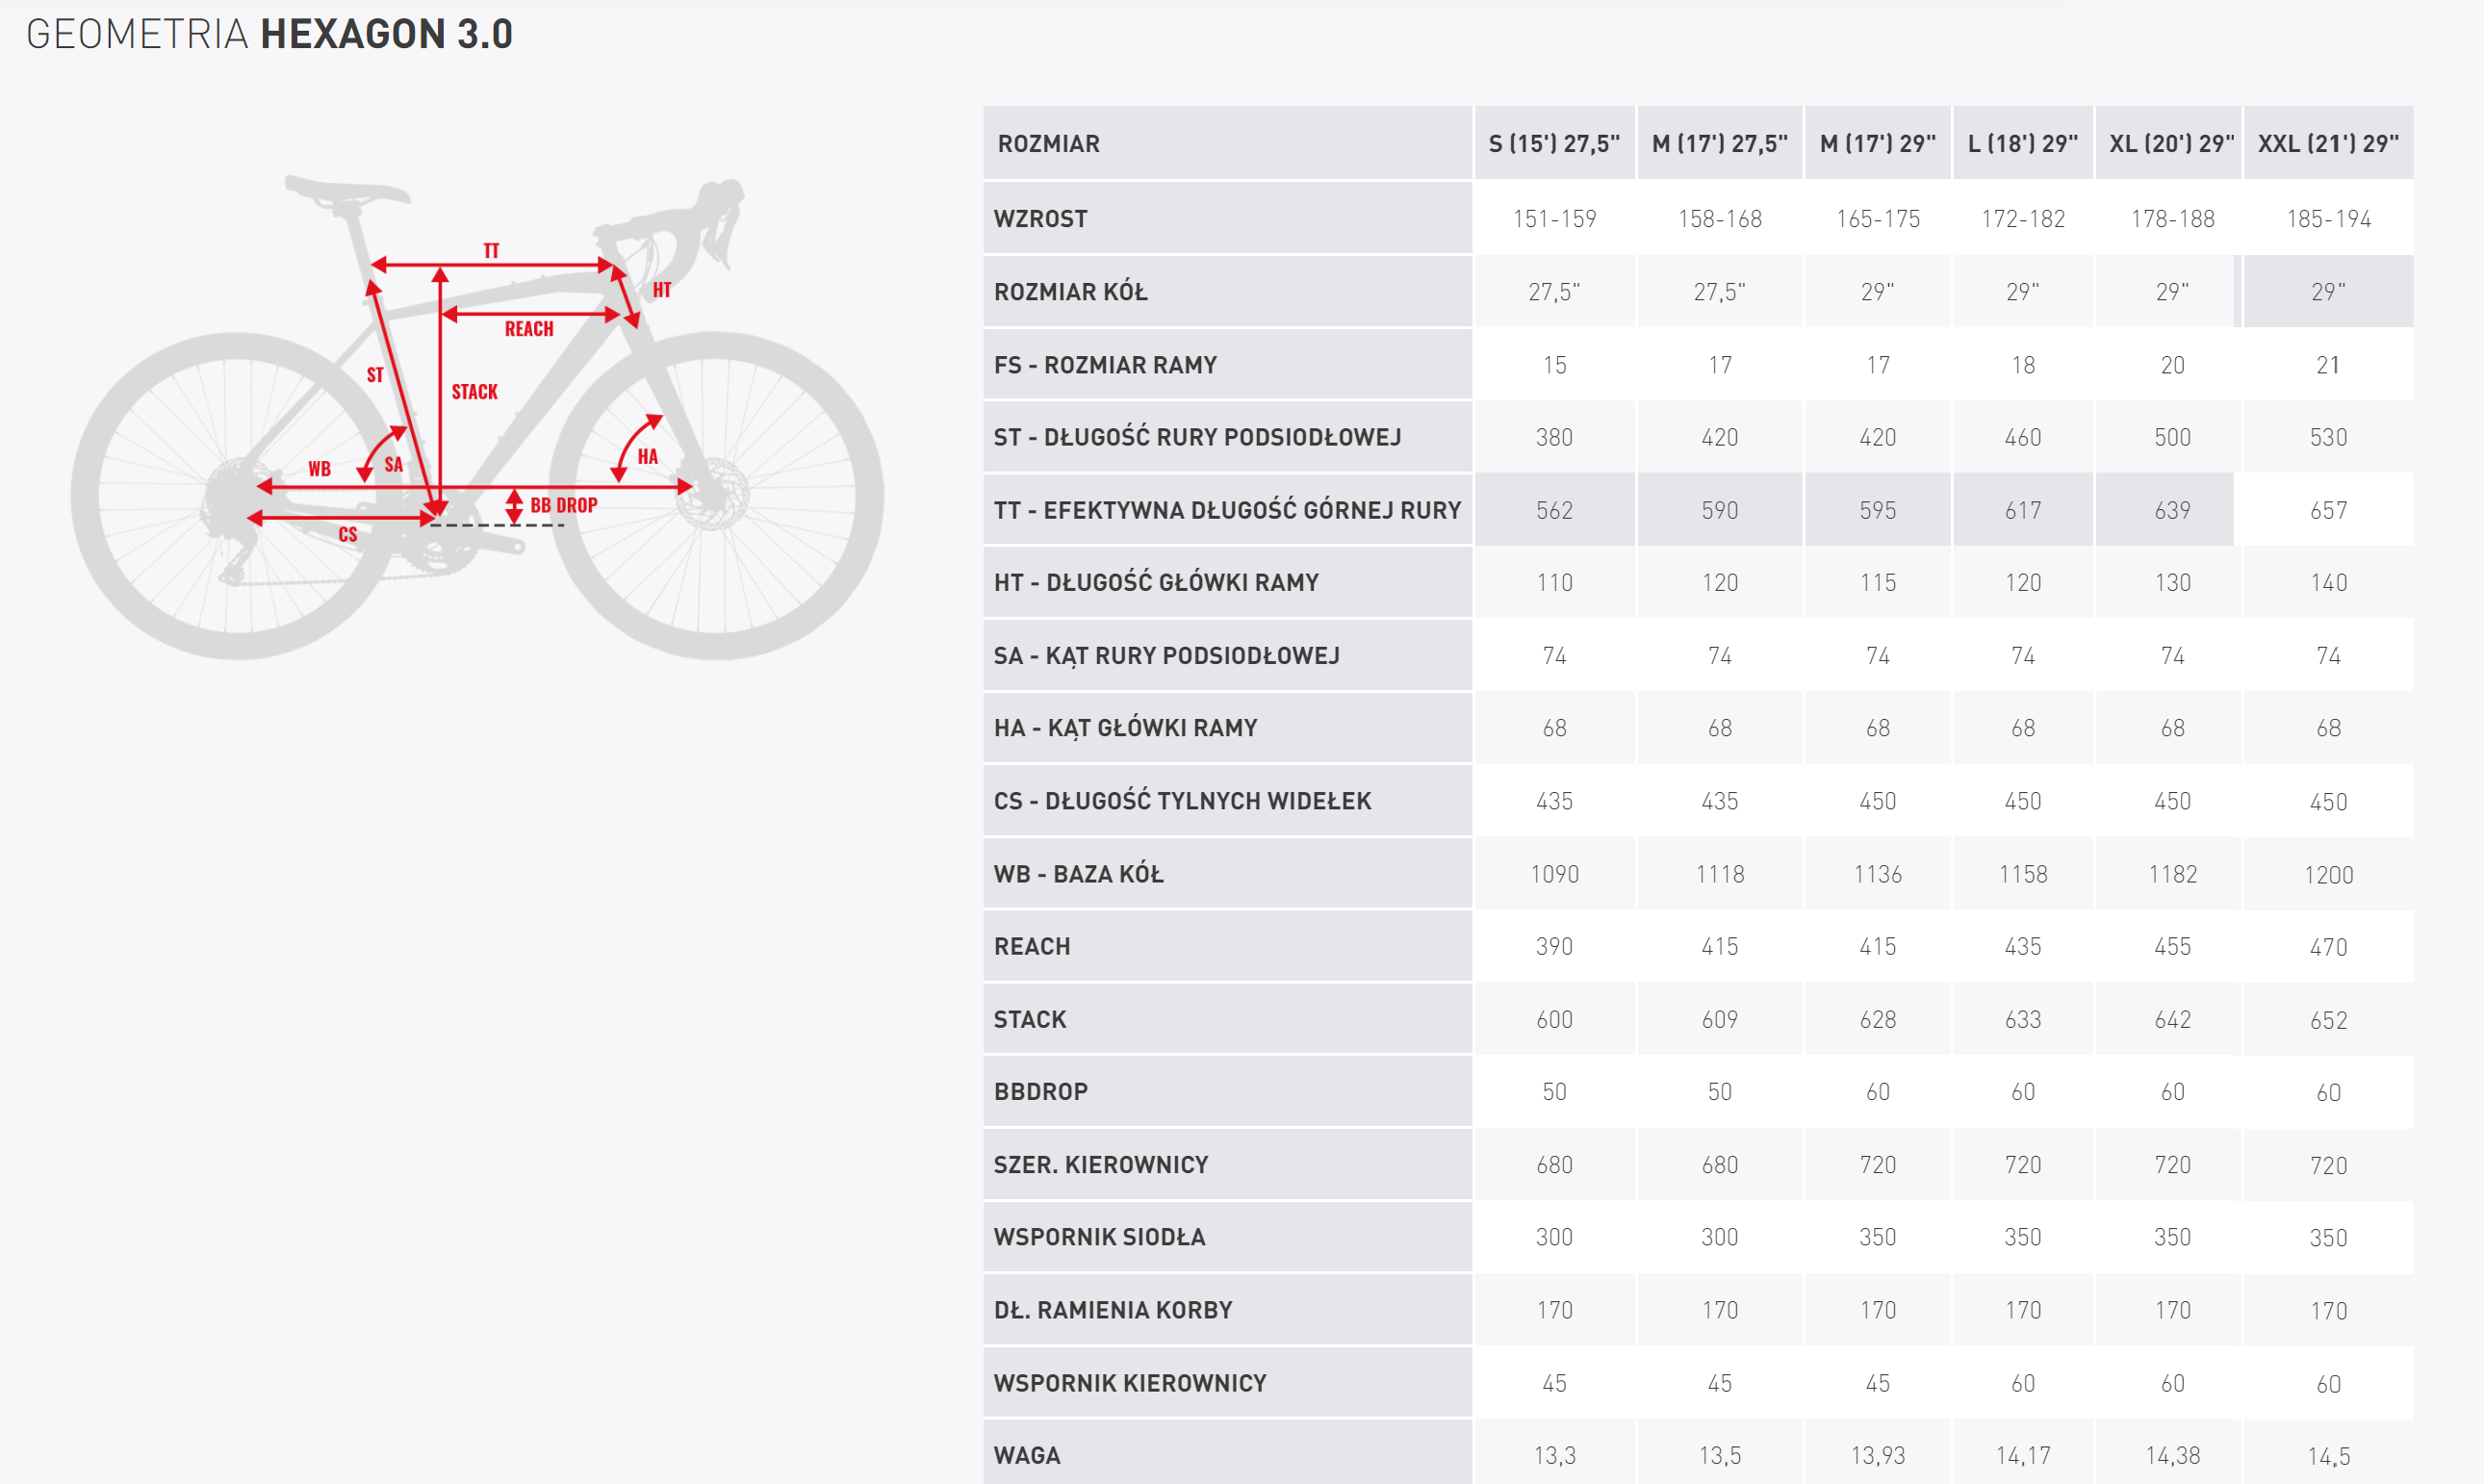Click the red SA angle label
2484x1484 pixels.
tap(393, 465)
